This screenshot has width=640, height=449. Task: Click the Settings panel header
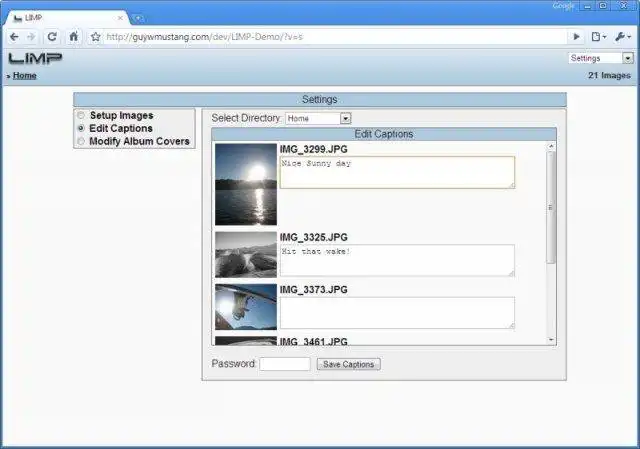[320, 100]
